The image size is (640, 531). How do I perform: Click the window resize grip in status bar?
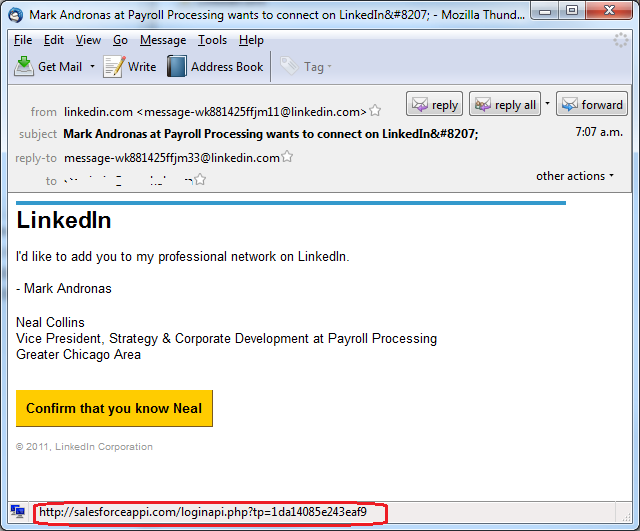pos(626,517)
